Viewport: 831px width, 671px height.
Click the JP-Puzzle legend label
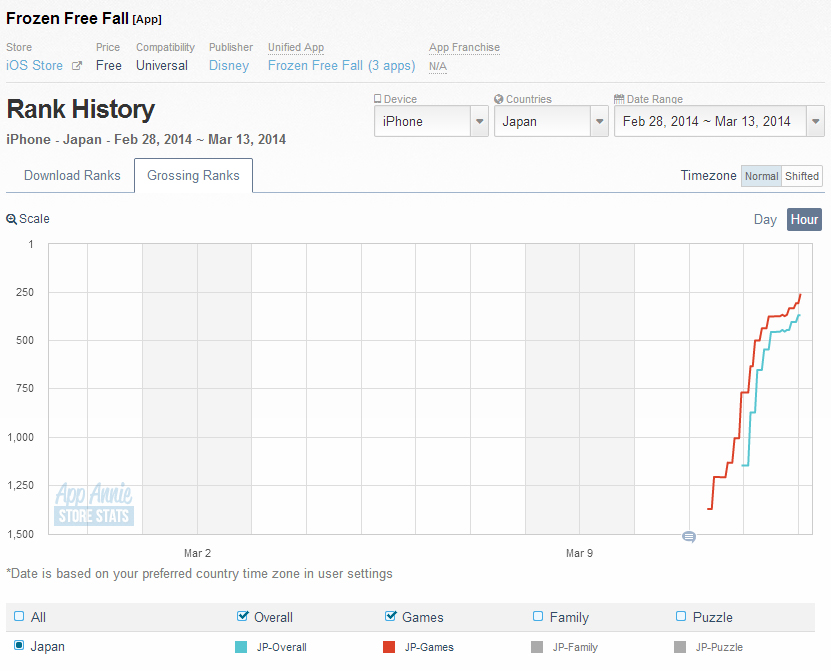719,647
